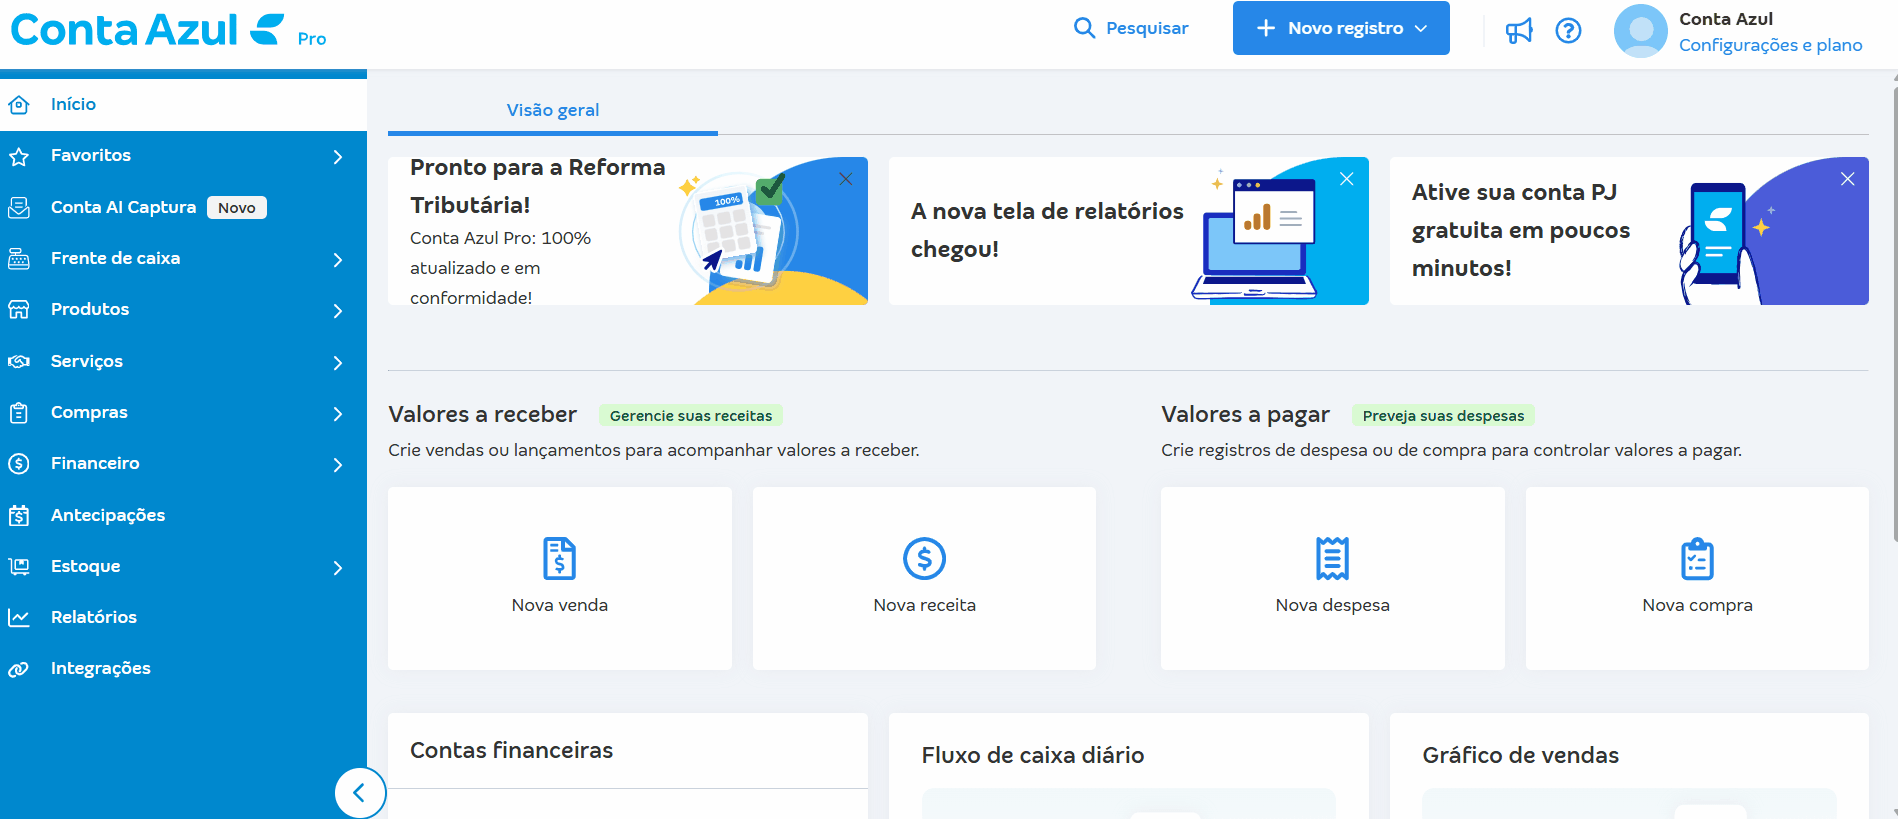Close the Reforma Tributária banner
Viewport: 1898px width, 819px height.
tap(846, 179)
